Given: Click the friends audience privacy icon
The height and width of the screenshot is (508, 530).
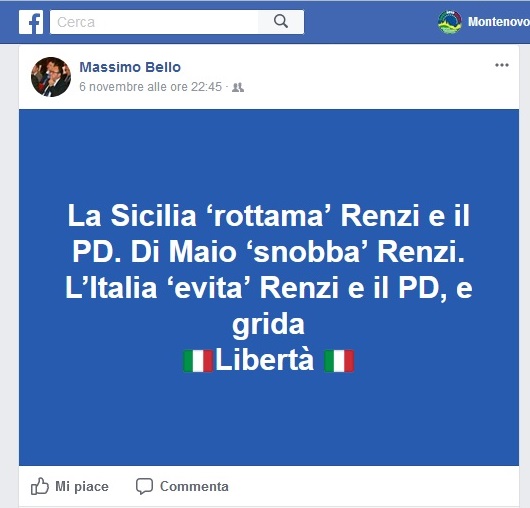Looking at the screenshot, I should pos(238,88).
